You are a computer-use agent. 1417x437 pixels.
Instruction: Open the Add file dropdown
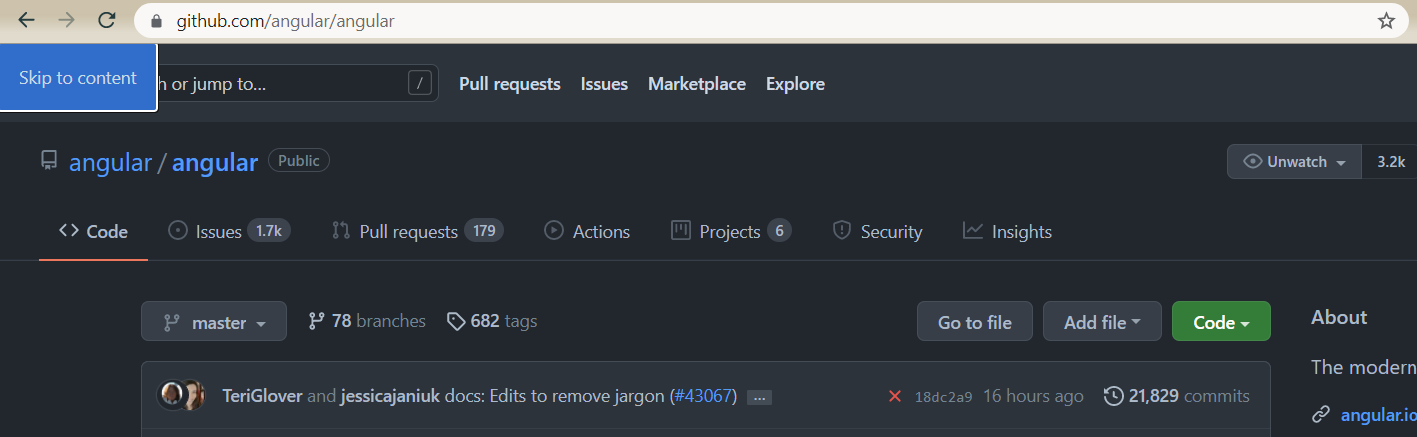point(1102,322)
